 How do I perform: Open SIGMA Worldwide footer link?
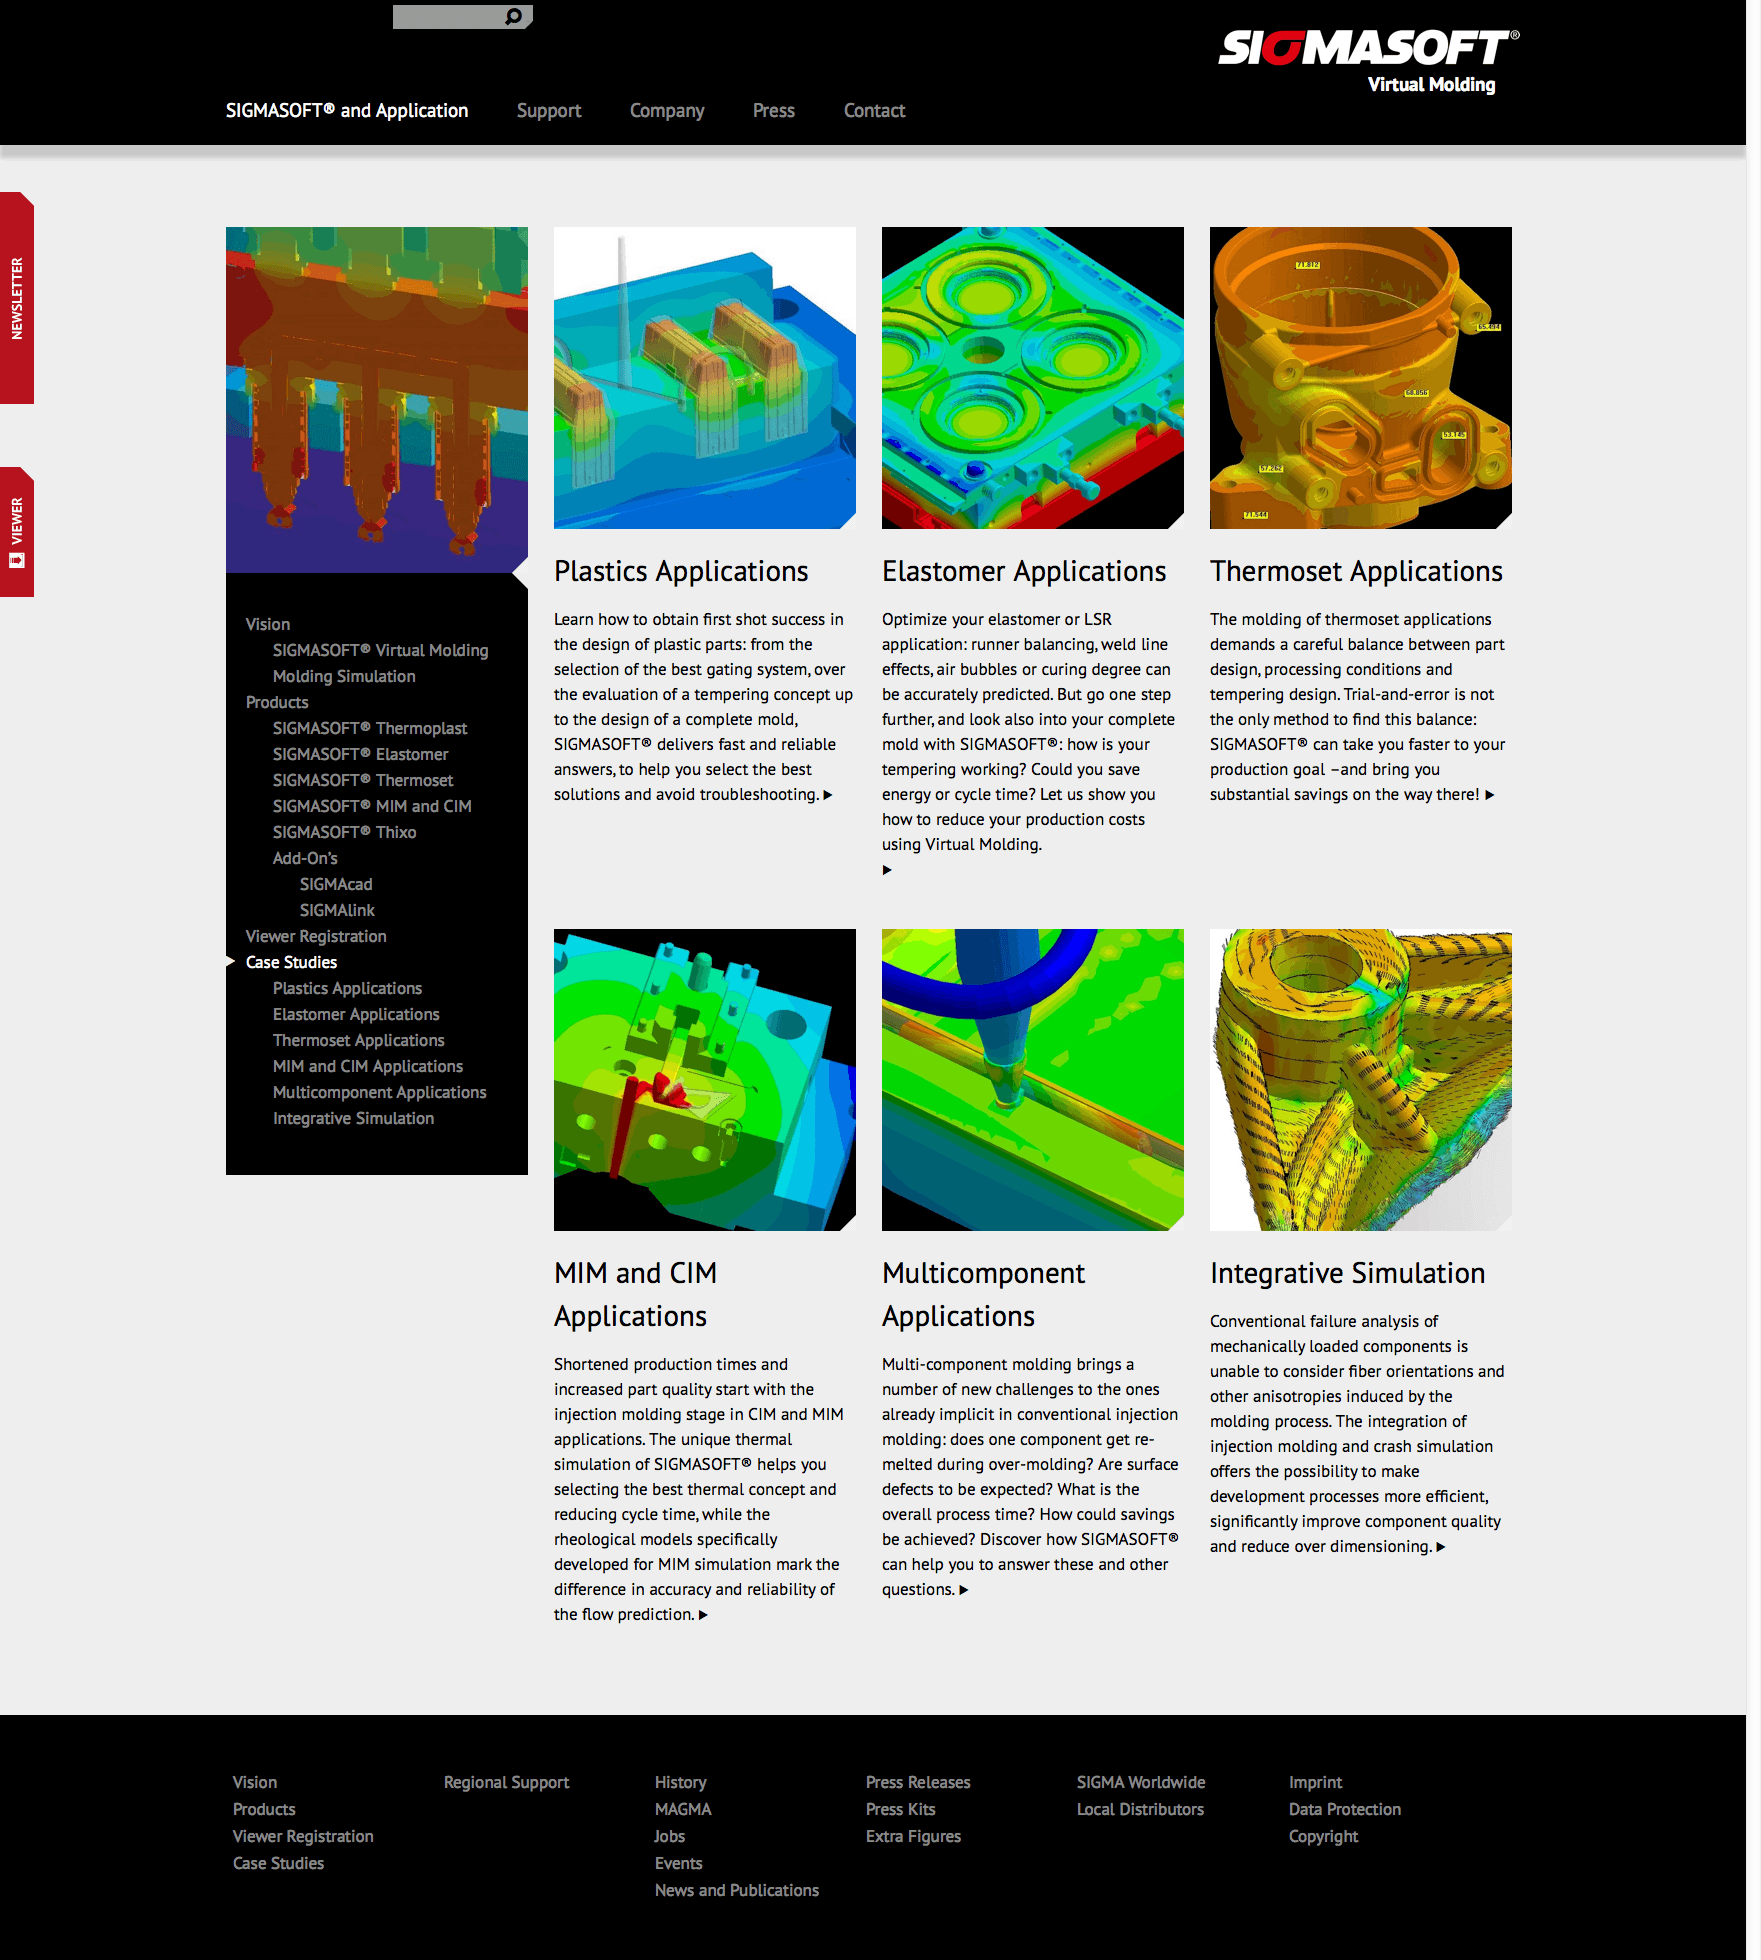(x=1141, y=1782)
